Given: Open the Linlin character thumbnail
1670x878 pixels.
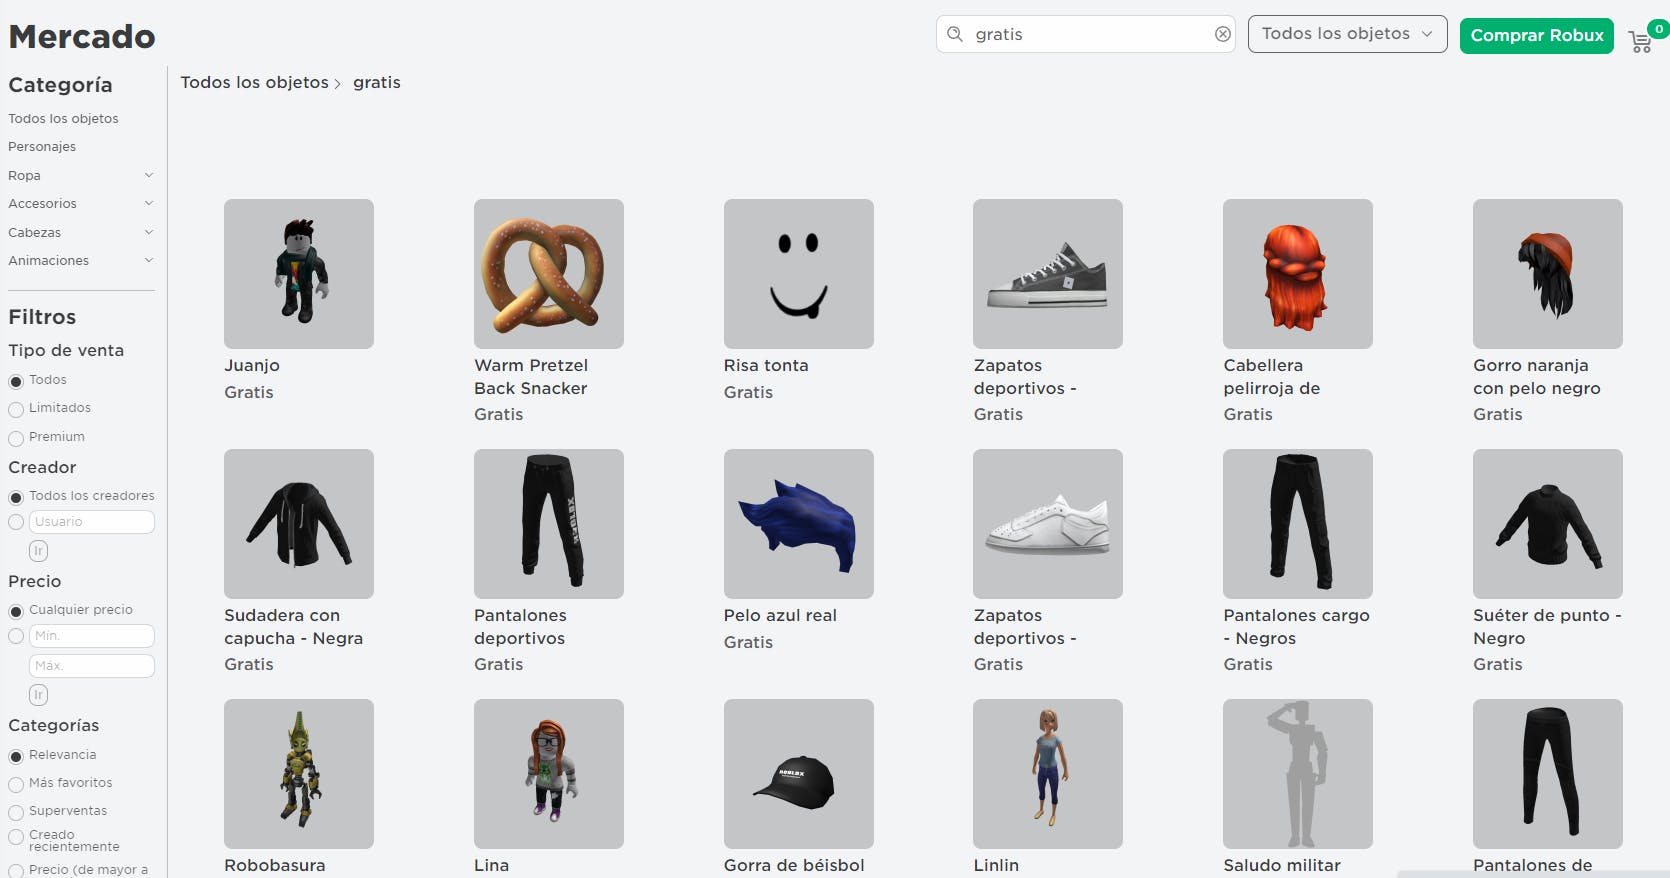Looking at the screenshot, I should click(x=1048, y=774).
